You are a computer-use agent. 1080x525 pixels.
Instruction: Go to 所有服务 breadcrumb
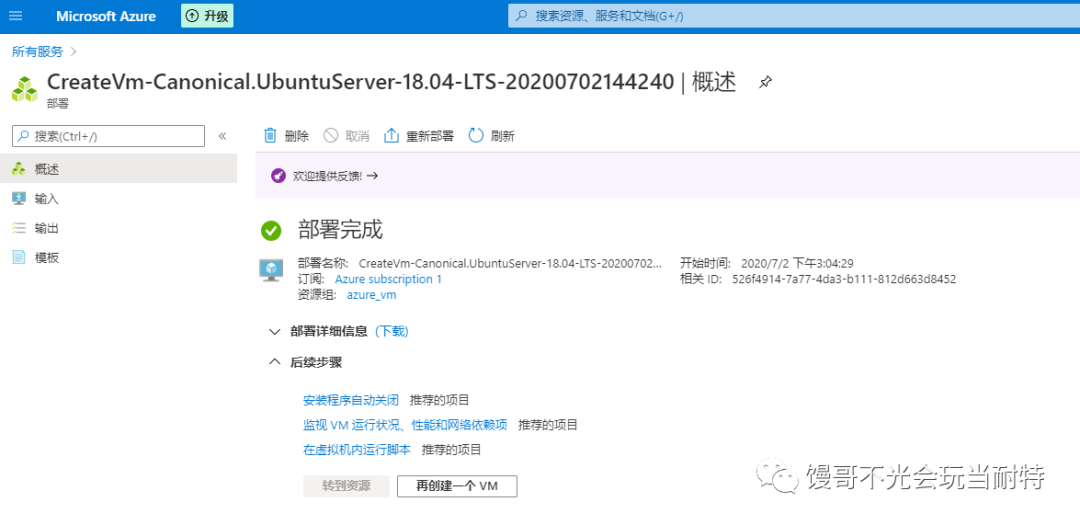[x=37, y=51]
